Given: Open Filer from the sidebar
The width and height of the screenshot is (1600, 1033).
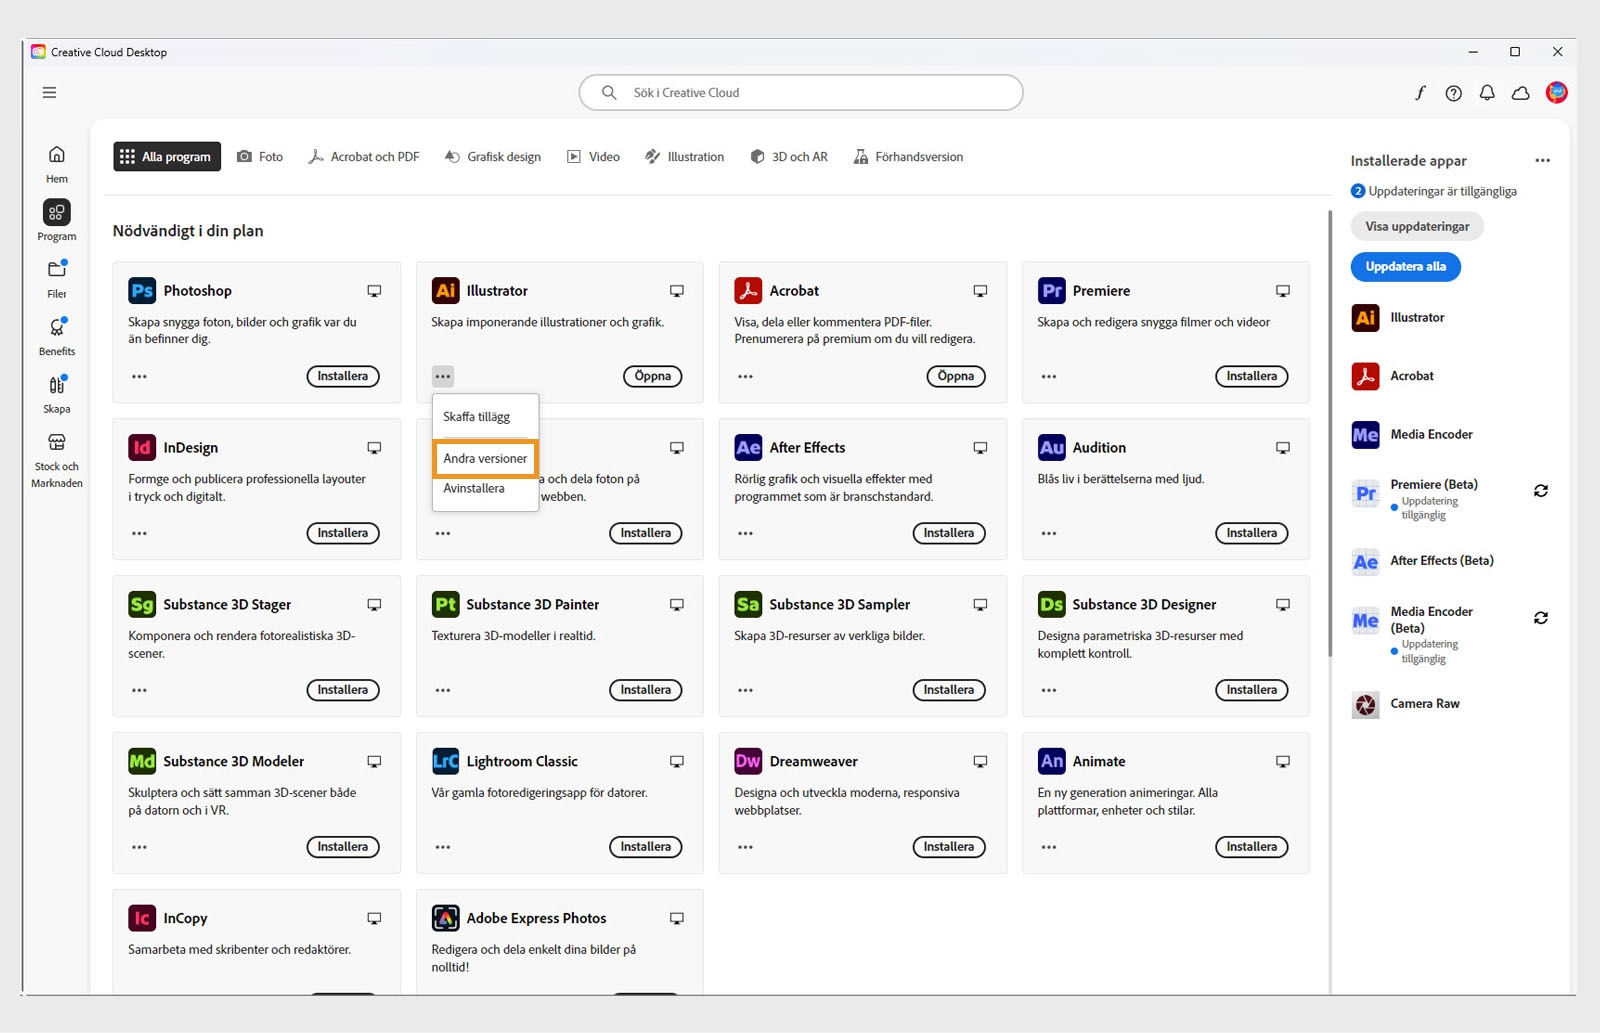Looking at the screenshot, I should tap(56, 278).
